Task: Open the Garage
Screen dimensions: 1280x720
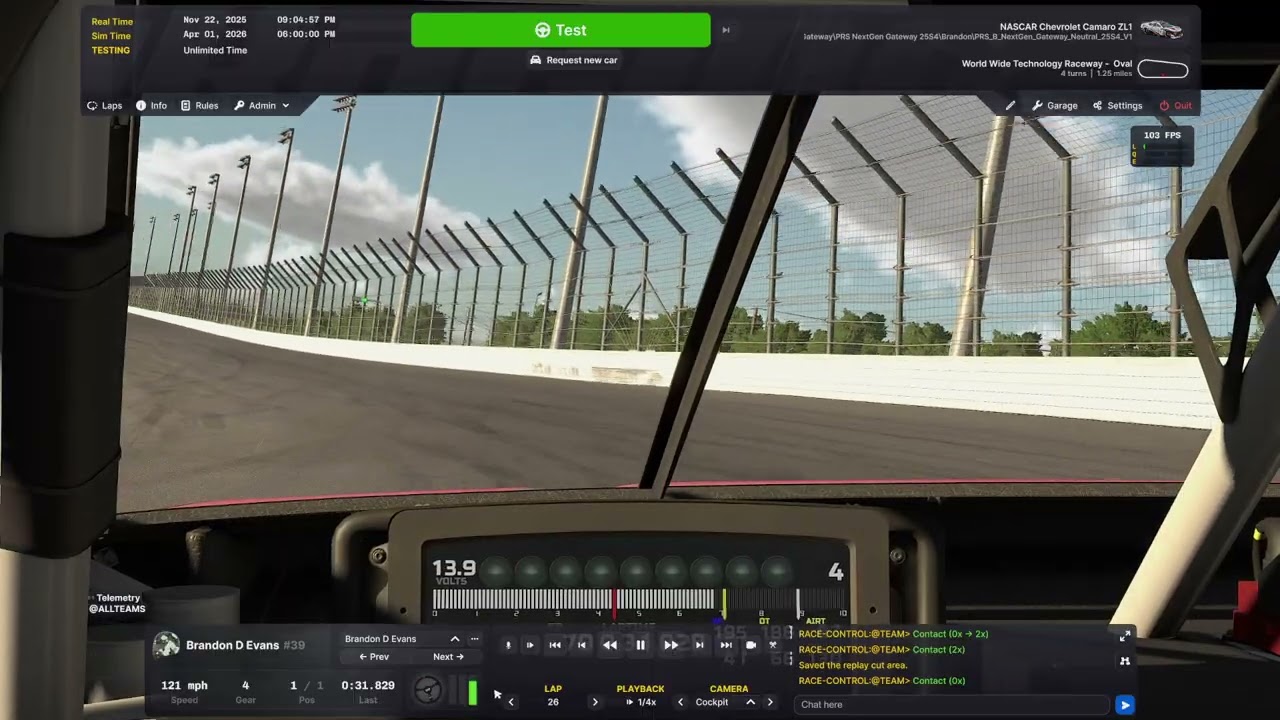Action: pos(1055,105)
